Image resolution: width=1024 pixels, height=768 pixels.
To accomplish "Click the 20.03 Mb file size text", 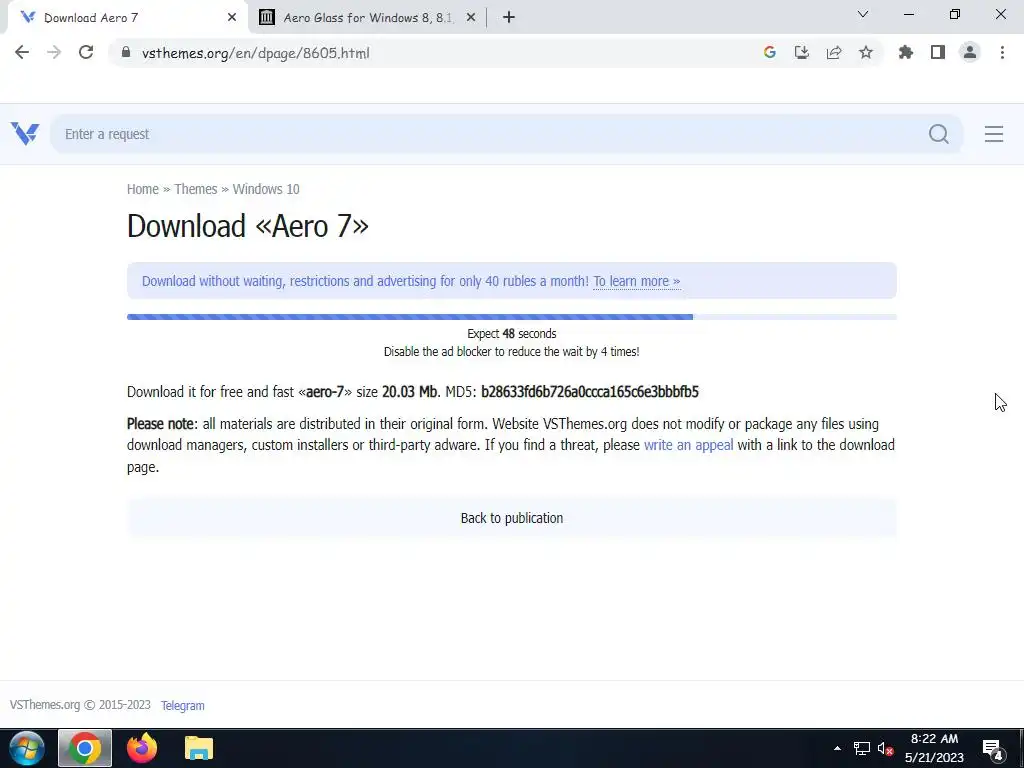I will (411, 392).
